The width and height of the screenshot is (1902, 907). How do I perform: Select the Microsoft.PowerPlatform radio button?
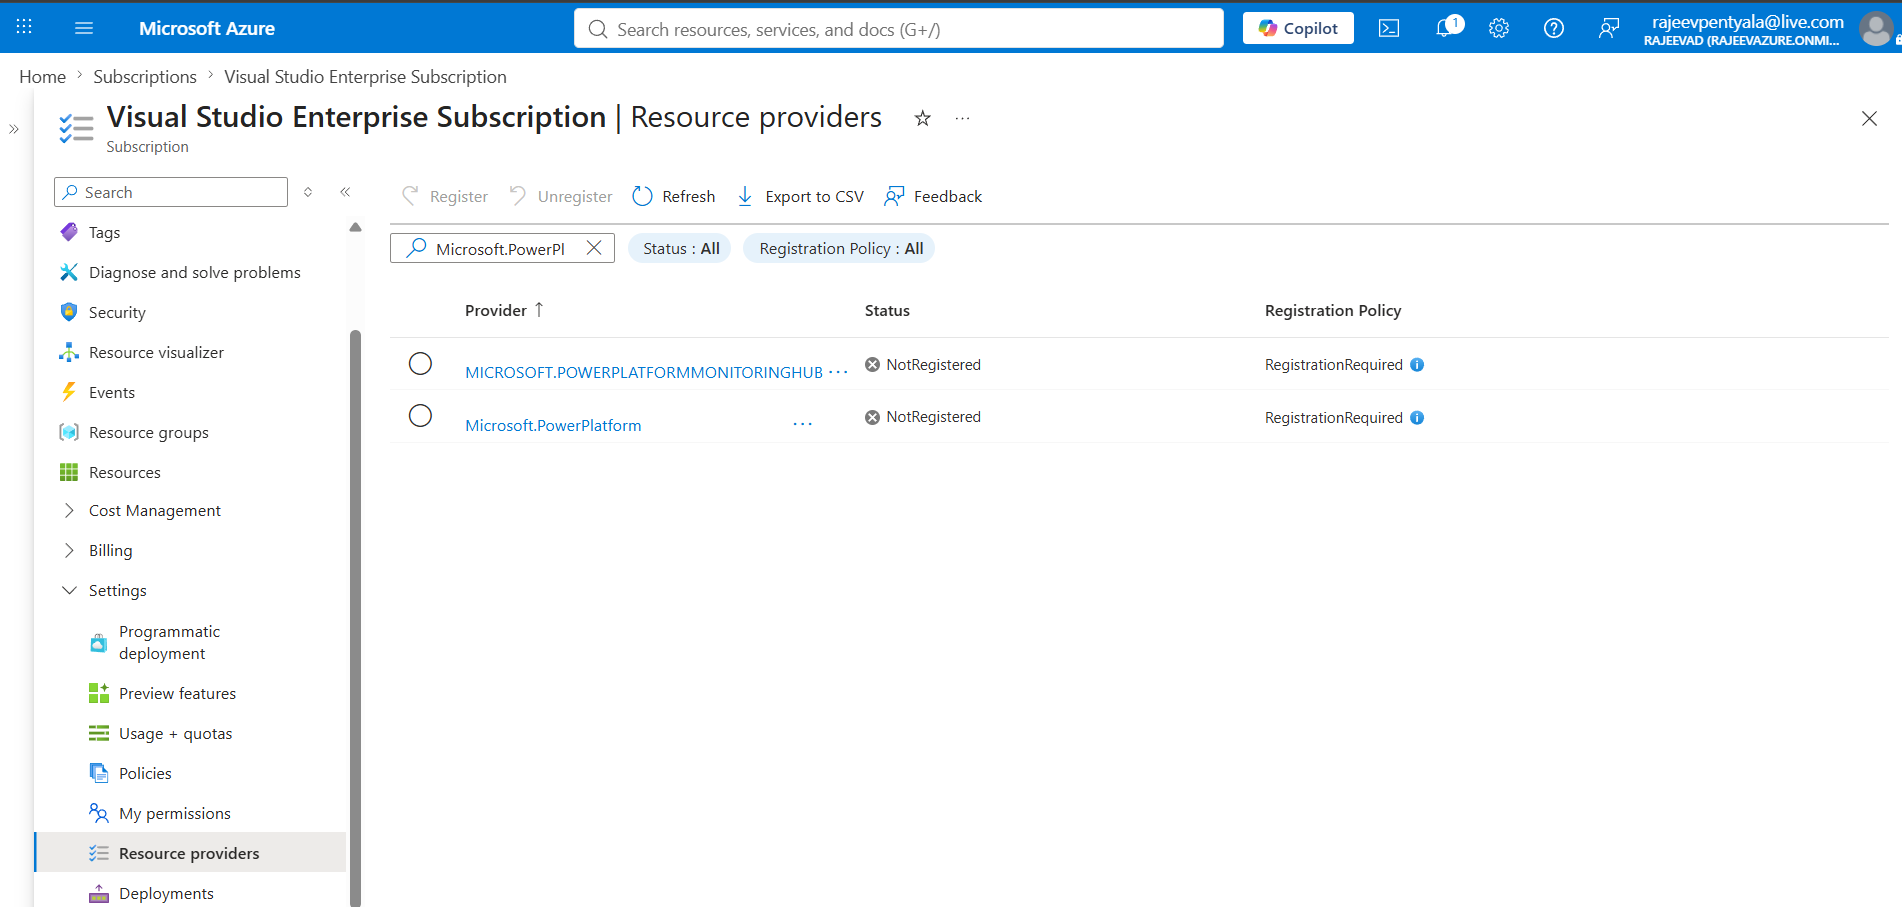pyautogui.click(x=420, y=415)
